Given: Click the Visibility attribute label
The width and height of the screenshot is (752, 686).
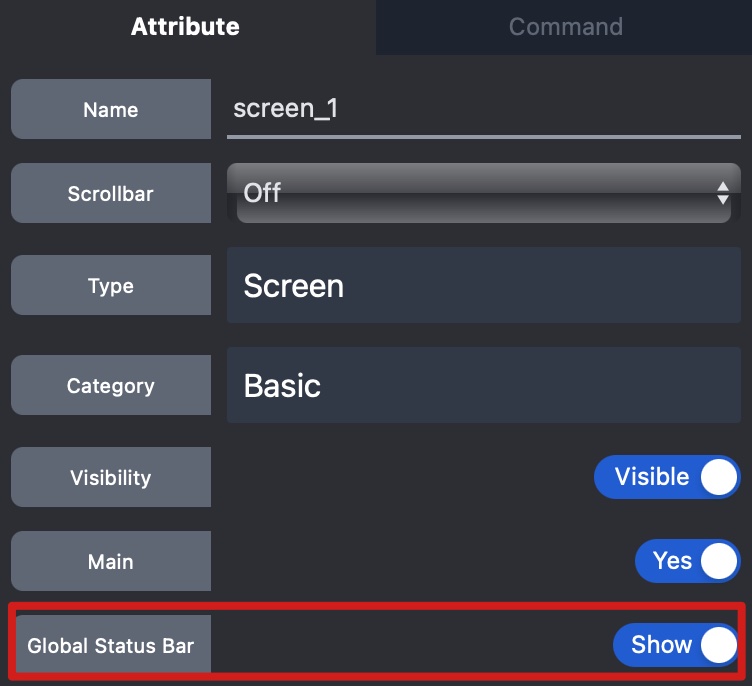Looking at the screenshot, I should click(111, 478).
